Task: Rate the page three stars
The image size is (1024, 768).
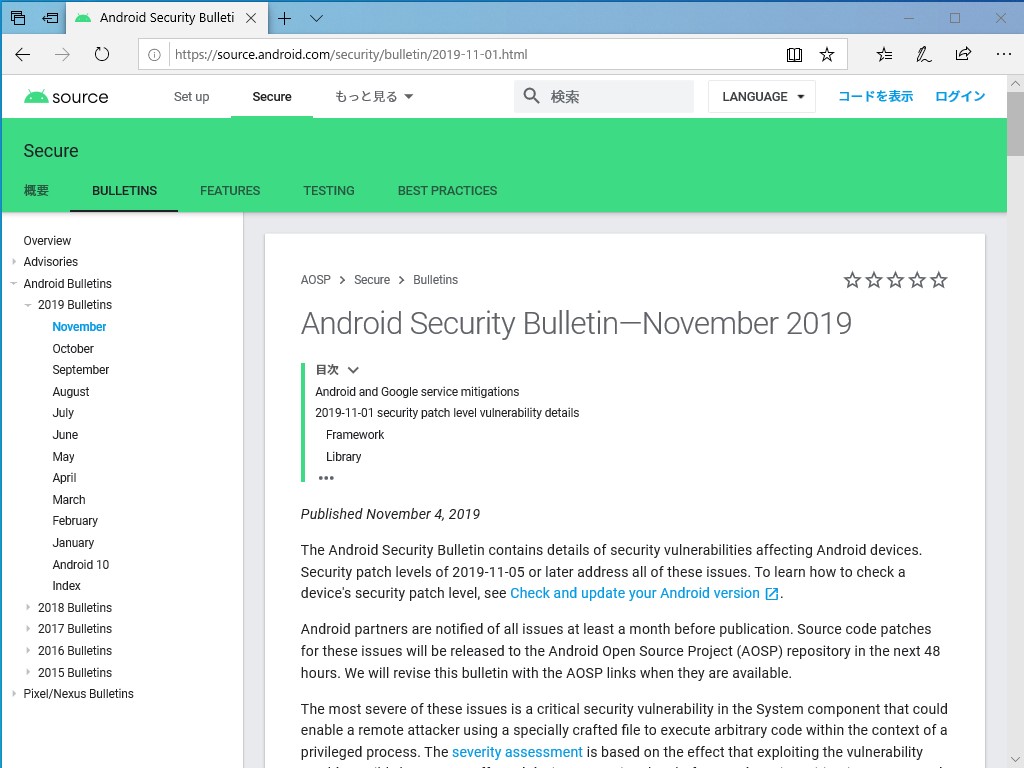Action: point(895,280)
